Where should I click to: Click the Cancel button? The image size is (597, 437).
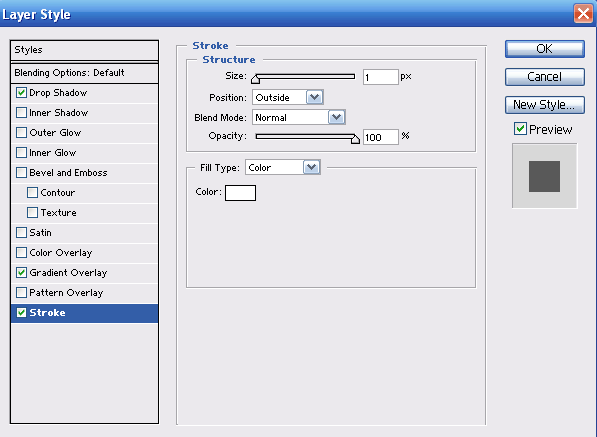coord(545,77)
